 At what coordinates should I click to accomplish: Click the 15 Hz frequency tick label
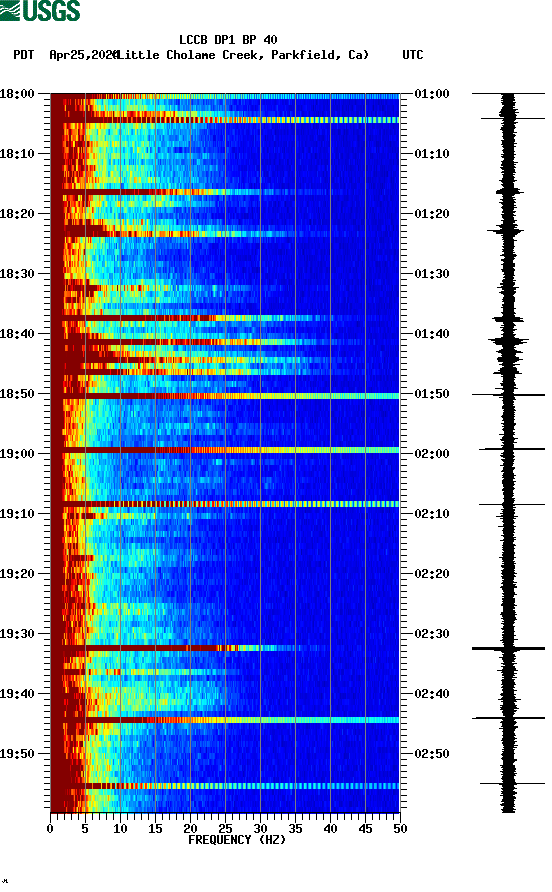point(155,829)
